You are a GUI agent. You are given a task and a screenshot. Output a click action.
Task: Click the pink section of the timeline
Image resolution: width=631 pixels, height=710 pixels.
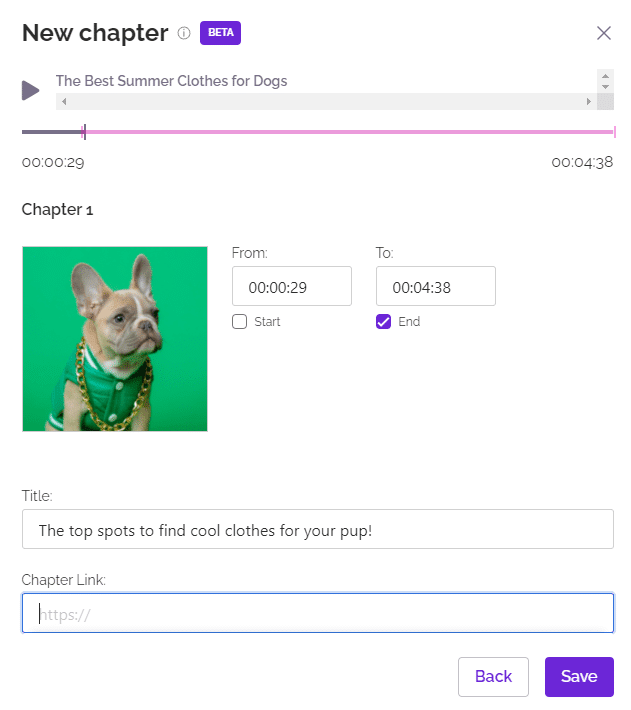[x=350, y=132]
